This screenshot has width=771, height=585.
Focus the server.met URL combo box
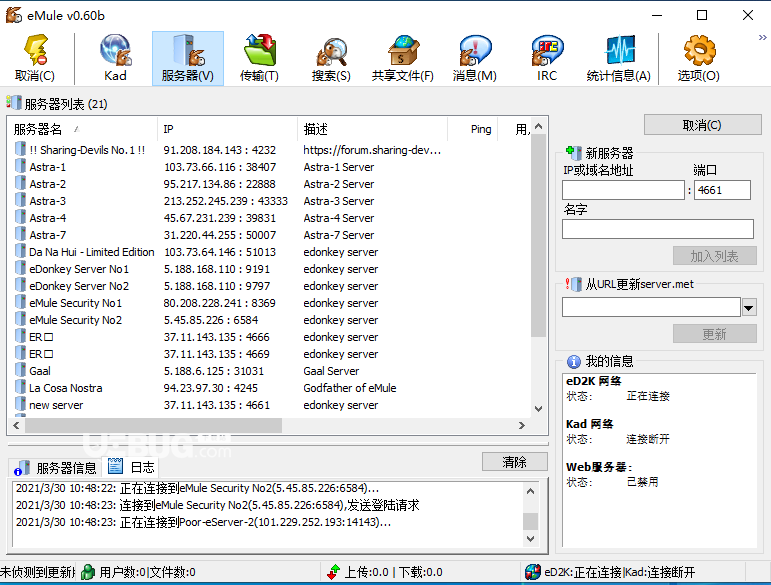pos(651,307)
